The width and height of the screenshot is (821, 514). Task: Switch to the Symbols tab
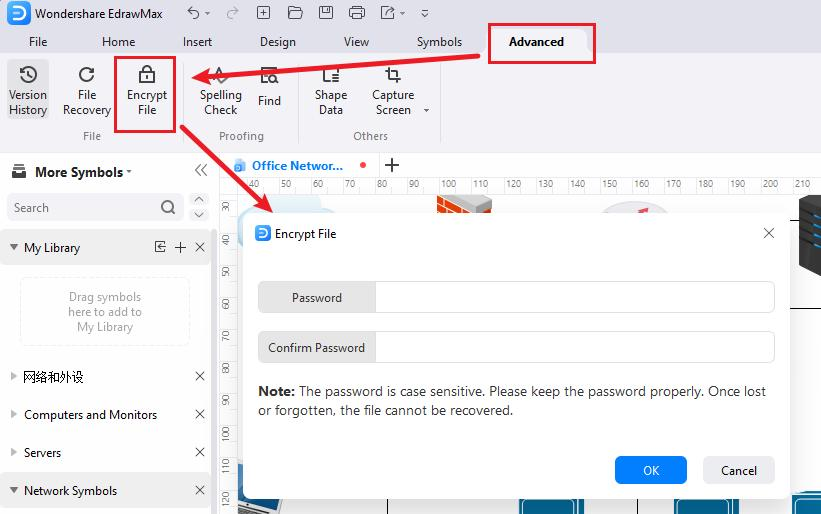pyautogui.click(x=439, y=42)
